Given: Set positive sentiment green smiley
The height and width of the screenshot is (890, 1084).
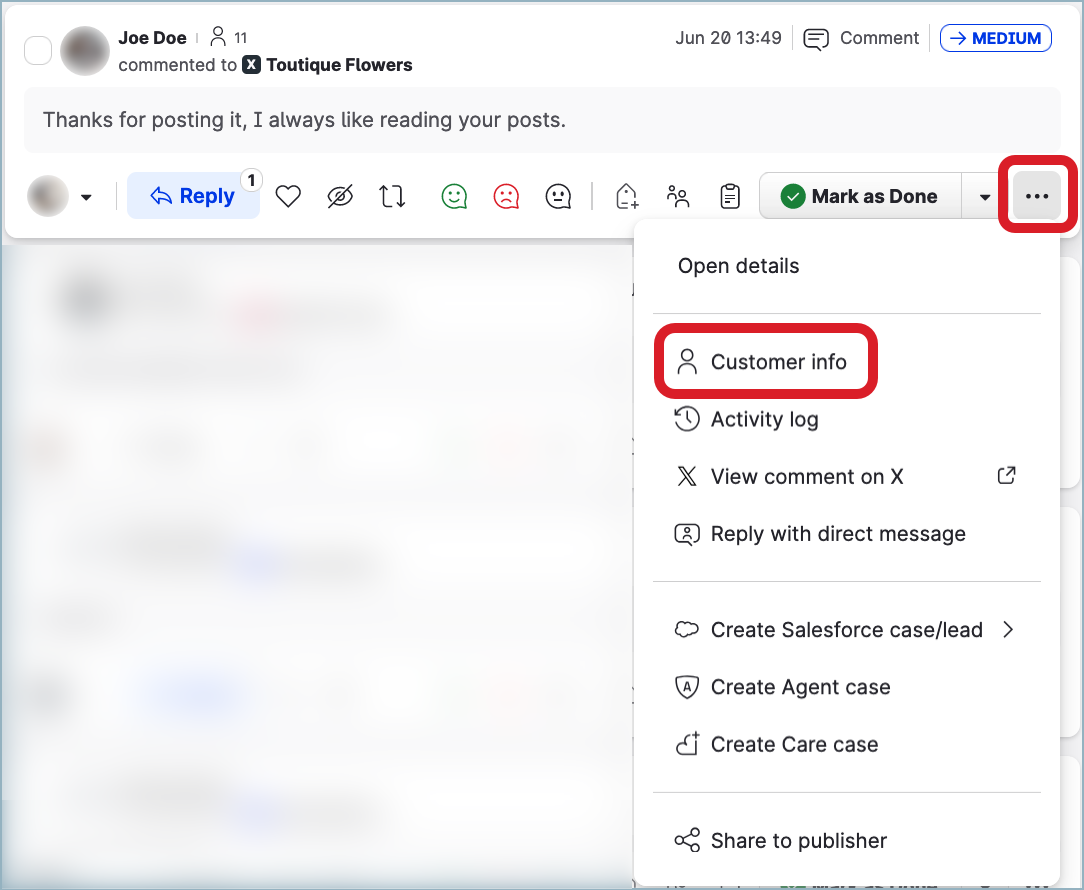Looking at the screenshot, I should (455, 197).
